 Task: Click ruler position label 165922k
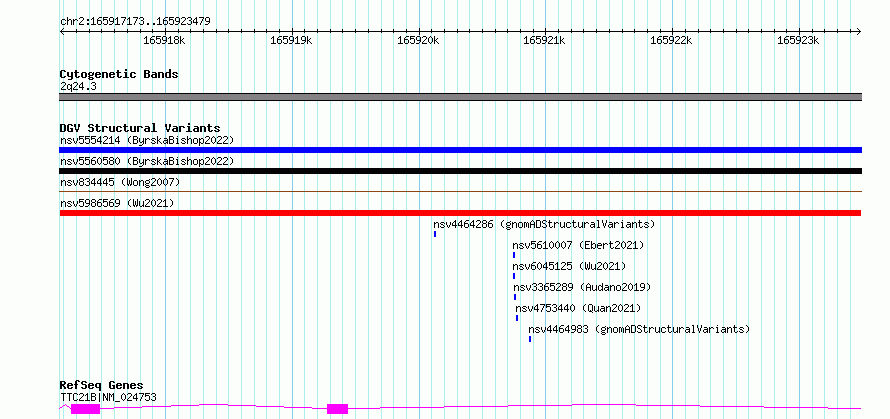[671, 40]
